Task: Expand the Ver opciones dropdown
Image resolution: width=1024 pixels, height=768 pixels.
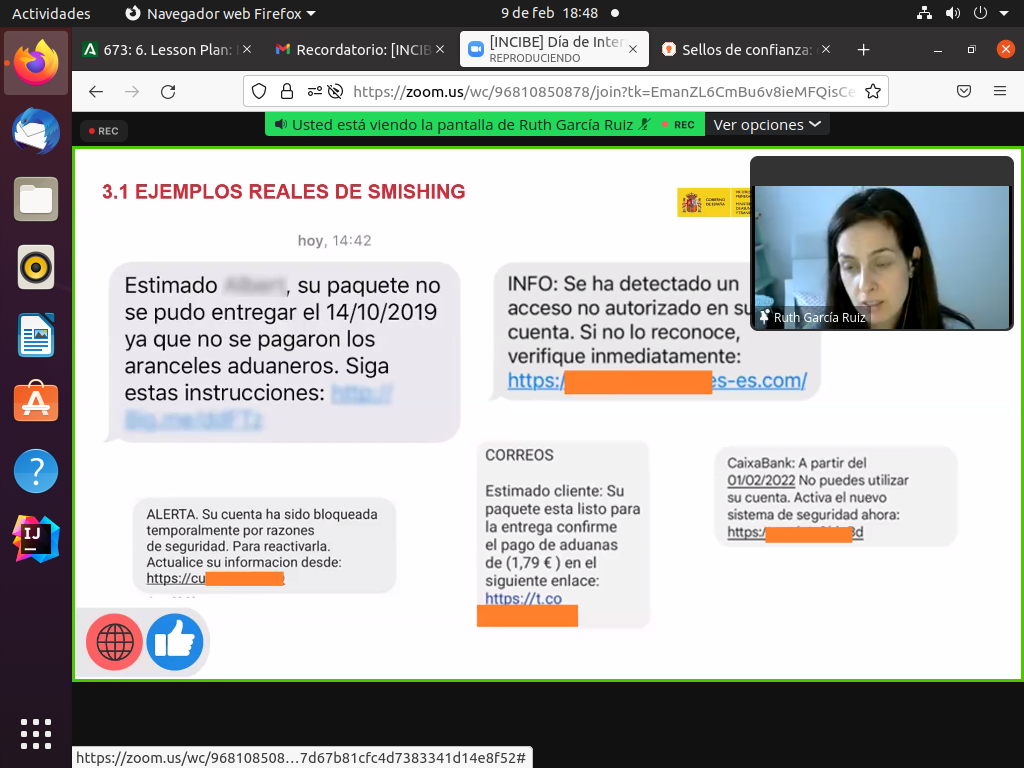Action: (x=767, y=124)
